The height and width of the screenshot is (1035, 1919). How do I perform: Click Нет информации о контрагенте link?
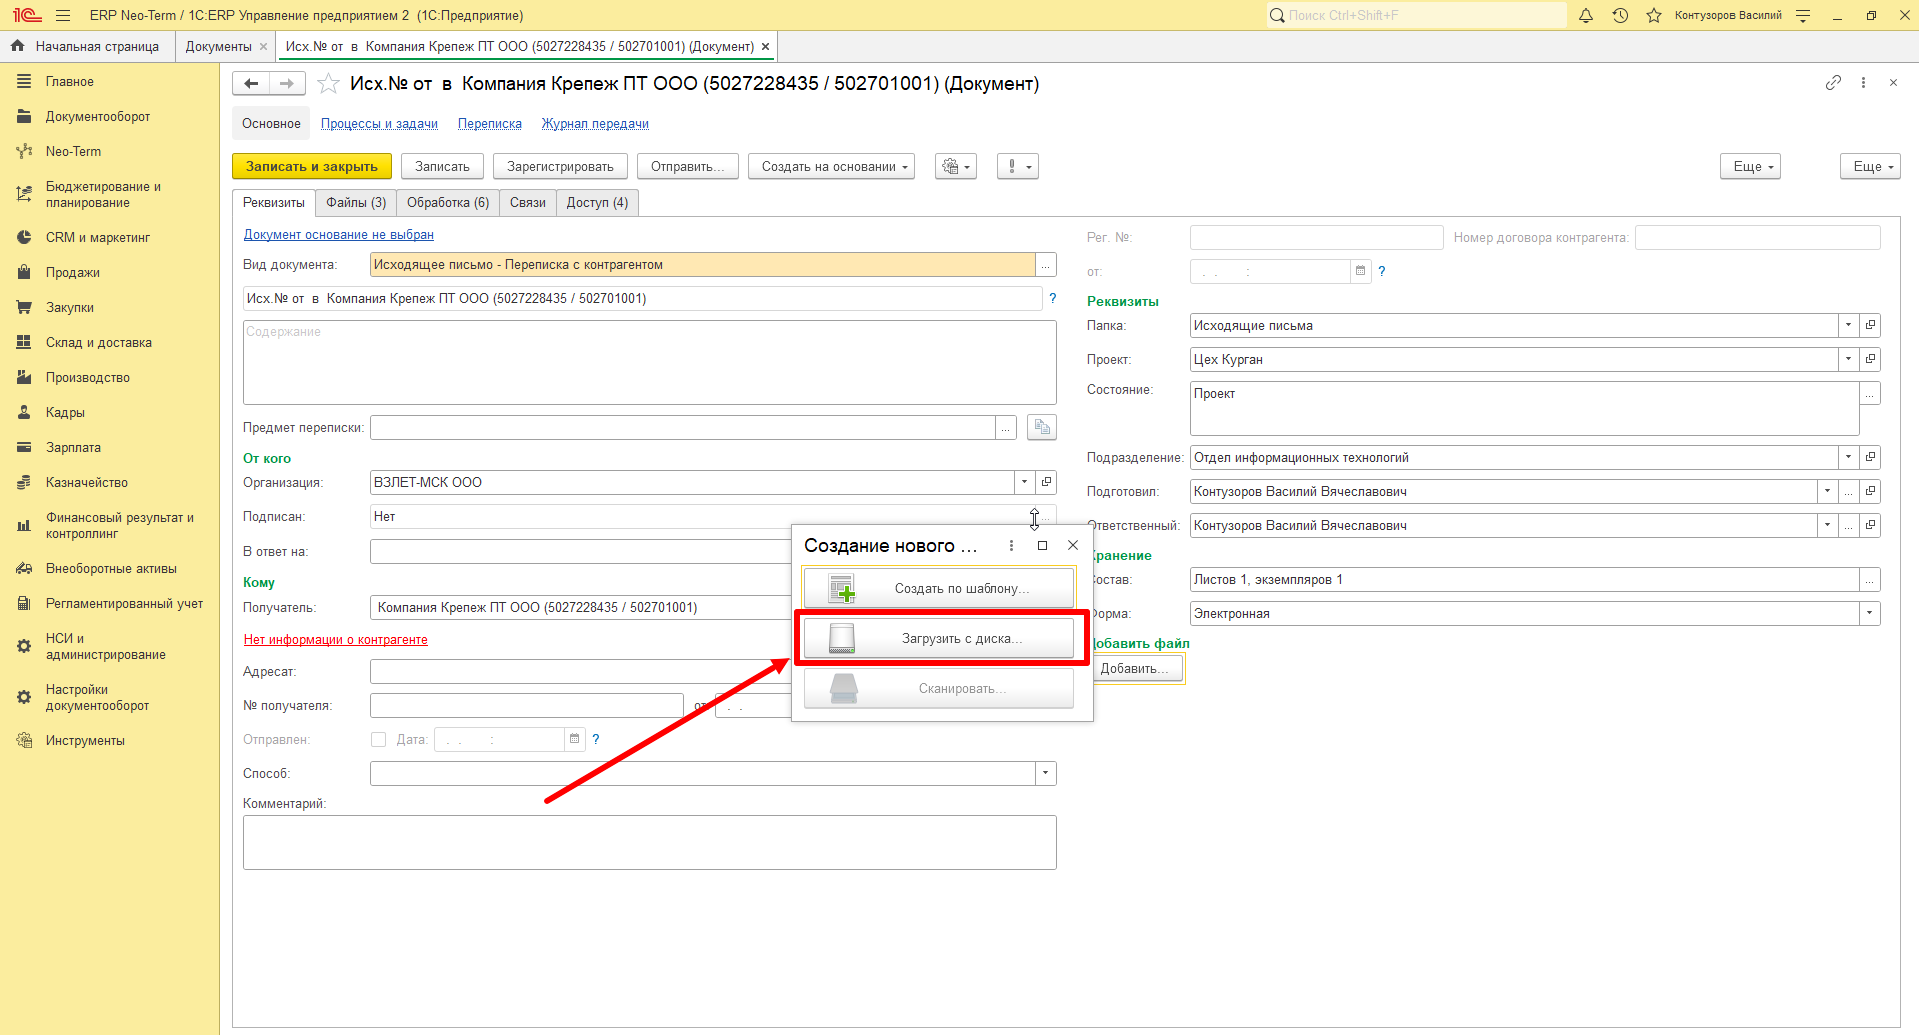click(336, 640)
